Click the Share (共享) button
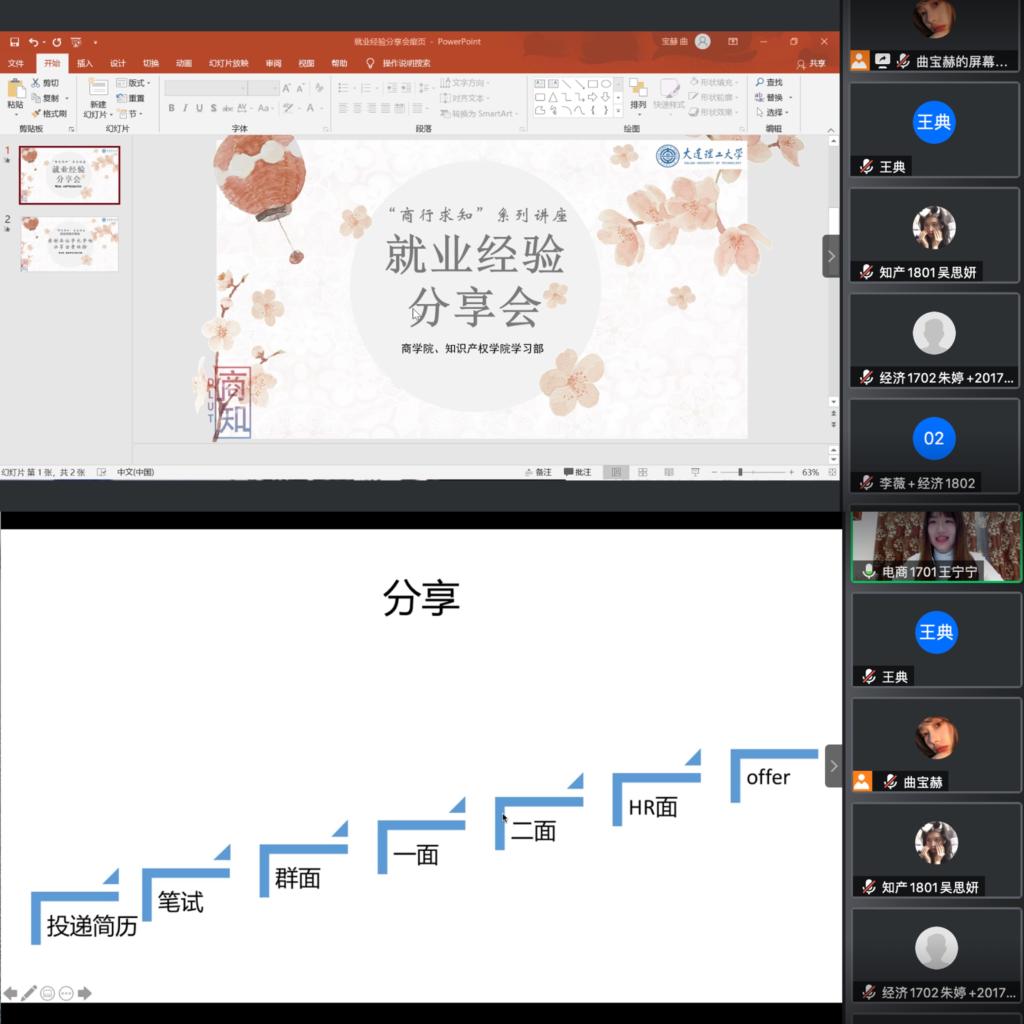This screenshot has width=1024, height=1024. point(811,63)
